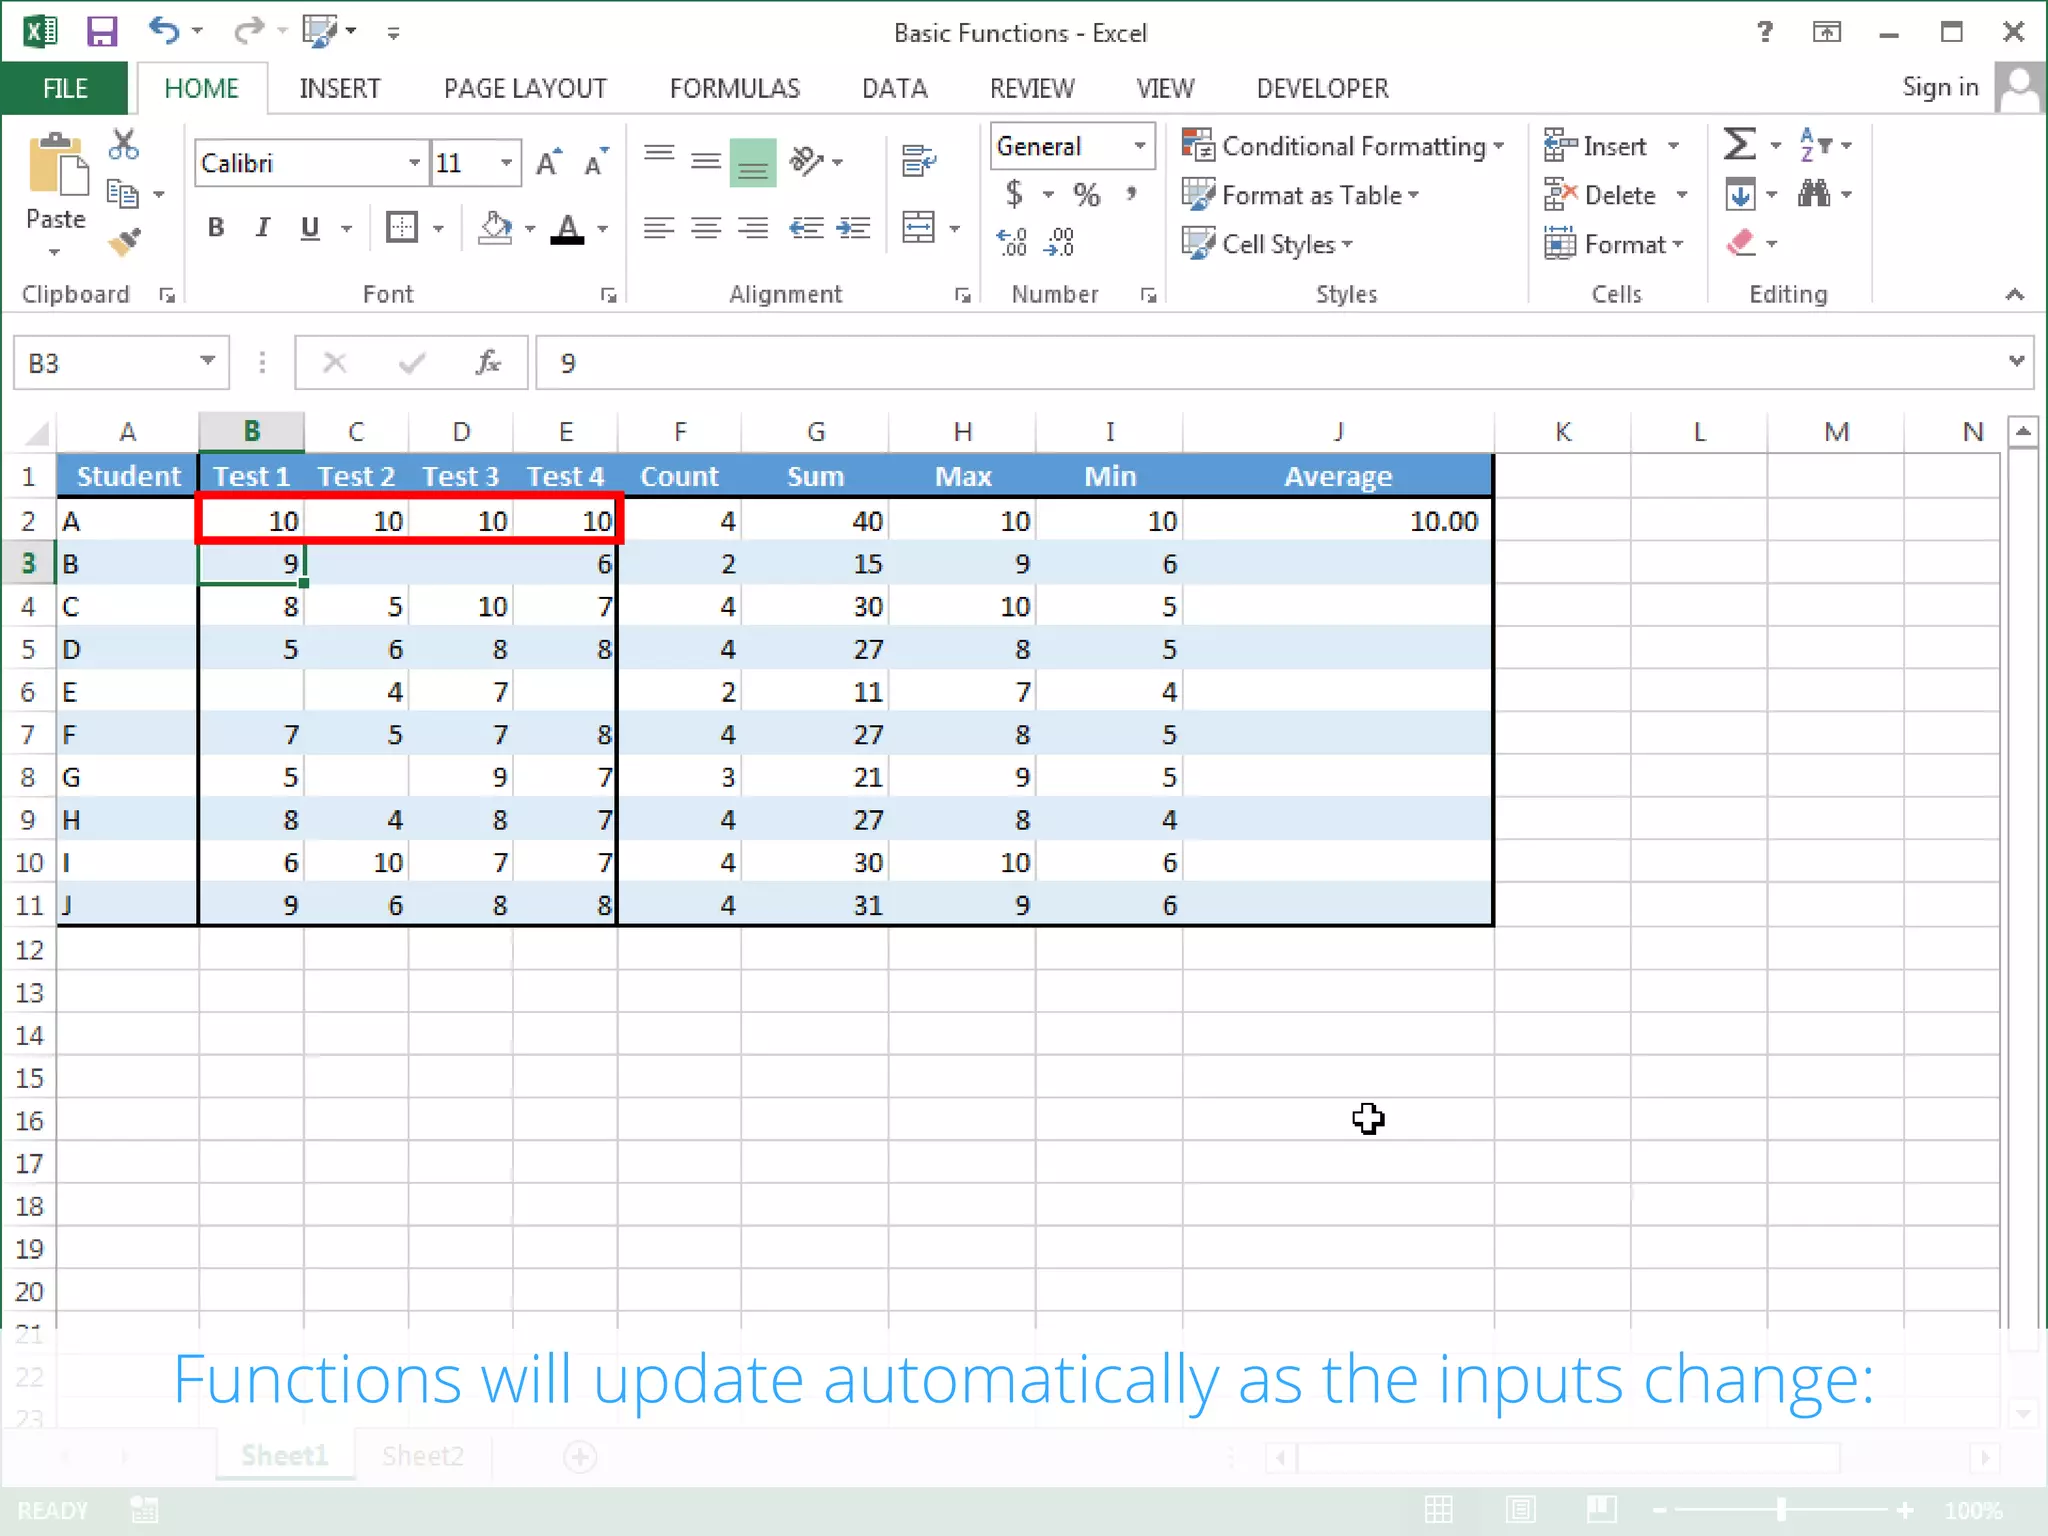Click the Cut scissors icon
2048x1536 pixels.
point(124,145)
